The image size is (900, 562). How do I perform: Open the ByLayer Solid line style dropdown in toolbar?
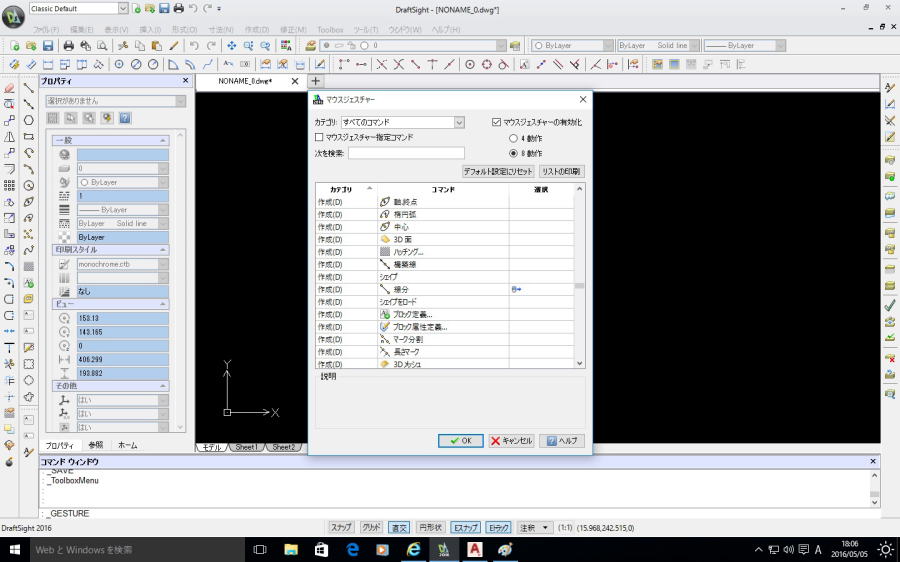658,45
